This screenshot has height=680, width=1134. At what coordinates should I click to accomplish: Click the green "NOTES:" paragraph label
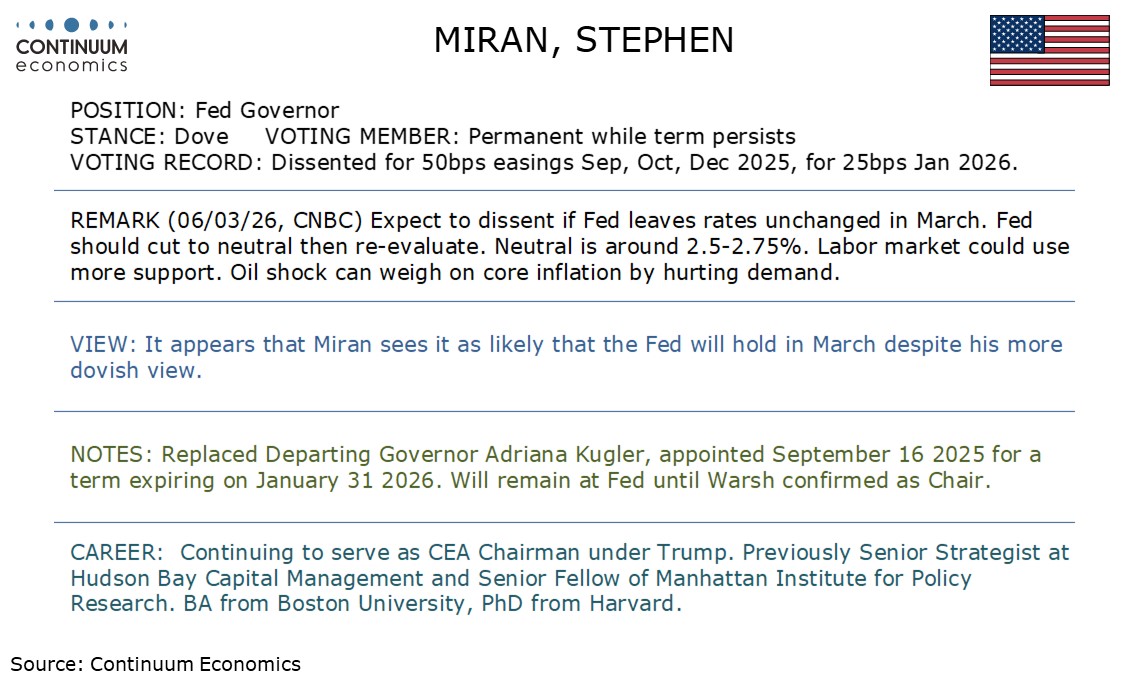[111, 455]
